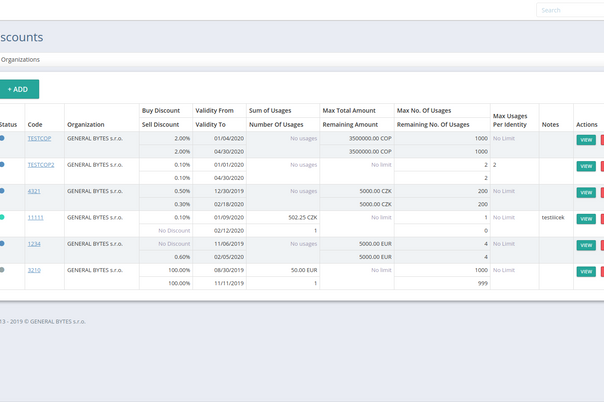This screenshot has width=604, height=402.
Task: Click the Validity From column header
Action: point(214,110)
